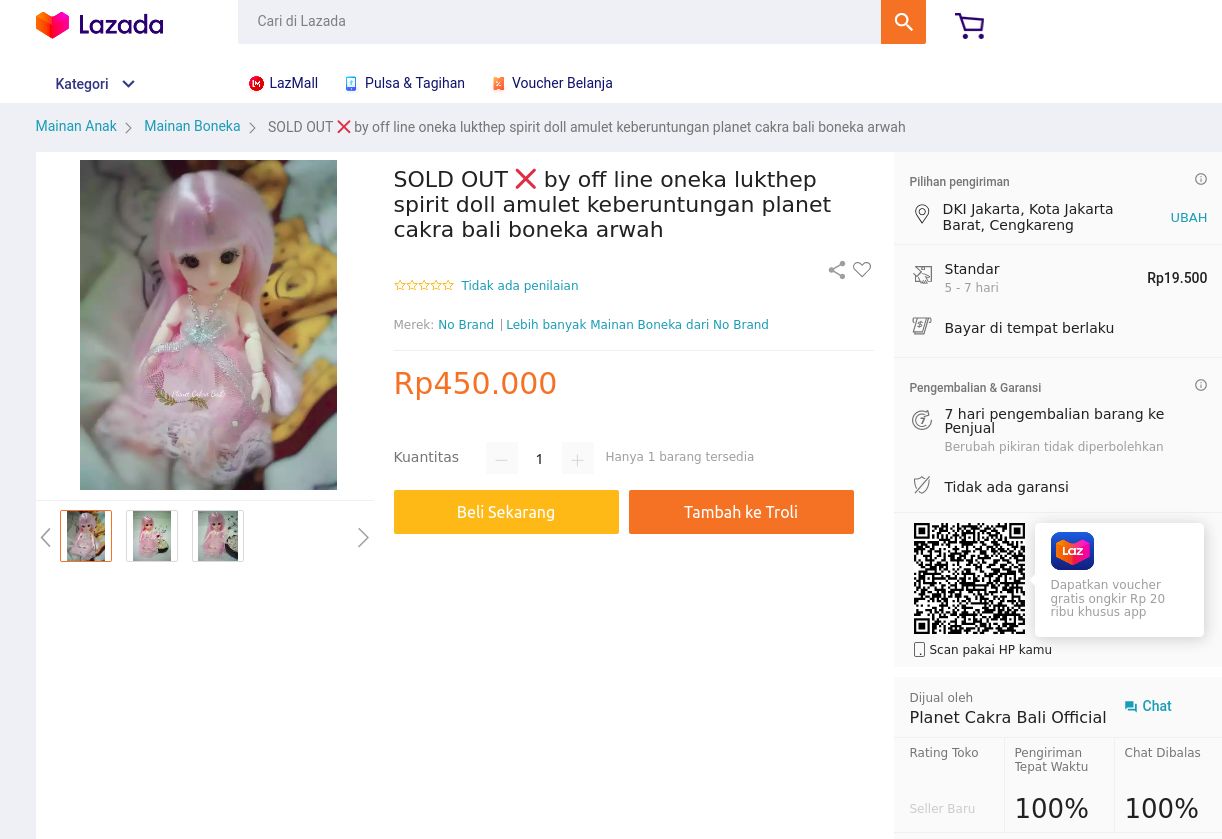Click the next arrow on the thumbnail carousel
The width and height of the screenshot is (1222, 839).
coord(363,537)
